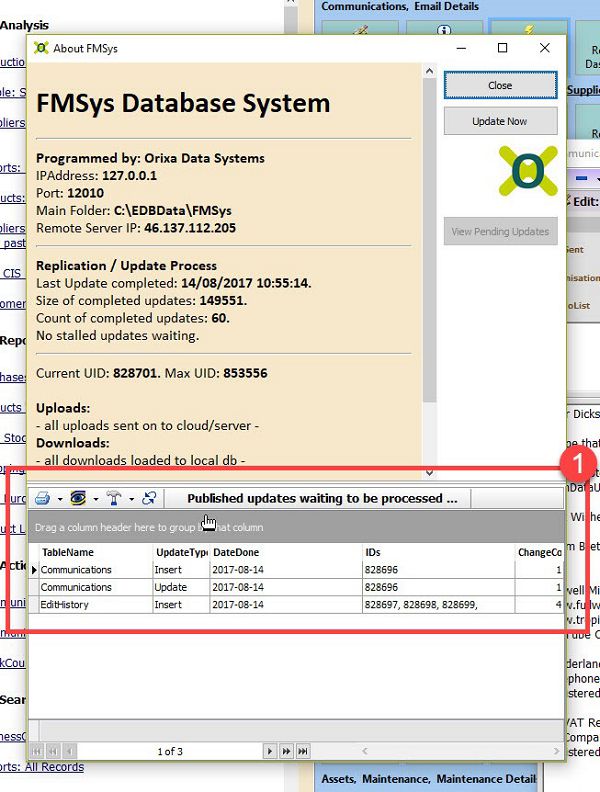This screenshot has width=600, height=792.
Task: Click the ChangeCo column header
Action: coord(539,552)
